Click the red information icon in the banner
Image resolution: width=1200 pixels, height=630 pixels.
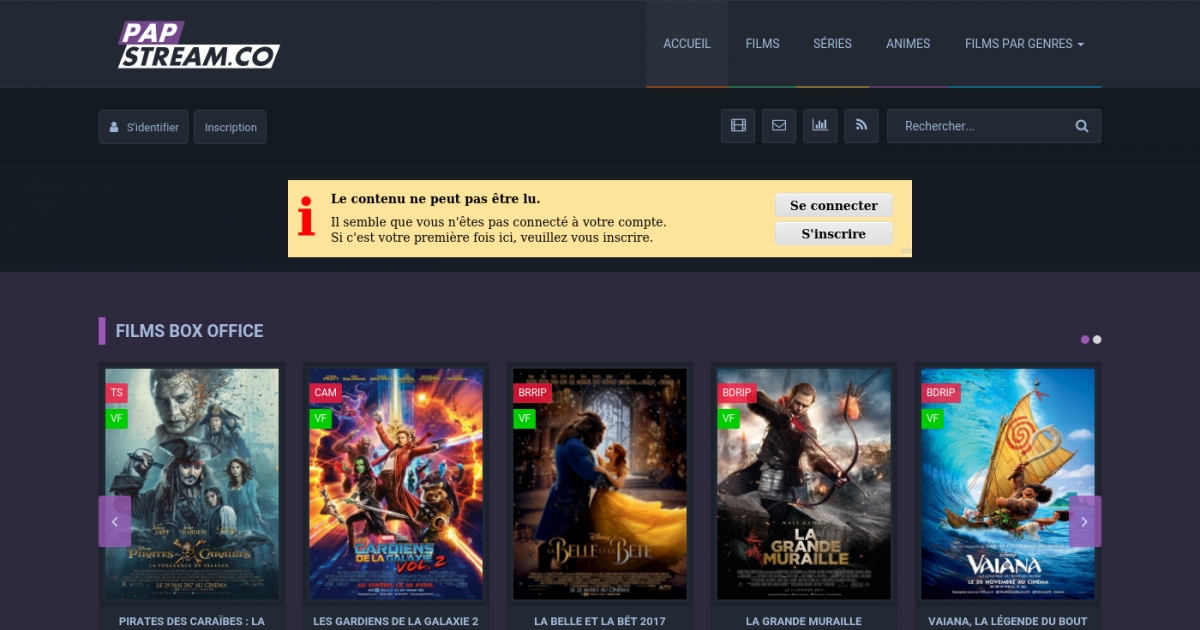307,217
